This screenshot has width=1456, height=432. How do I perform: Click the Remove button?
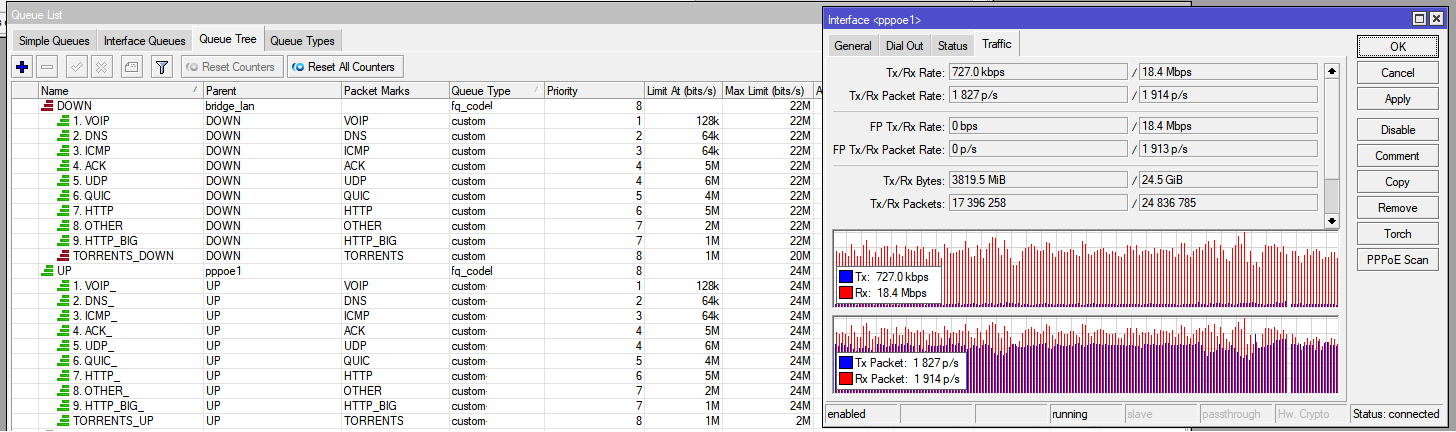(x=1398, y=208)
